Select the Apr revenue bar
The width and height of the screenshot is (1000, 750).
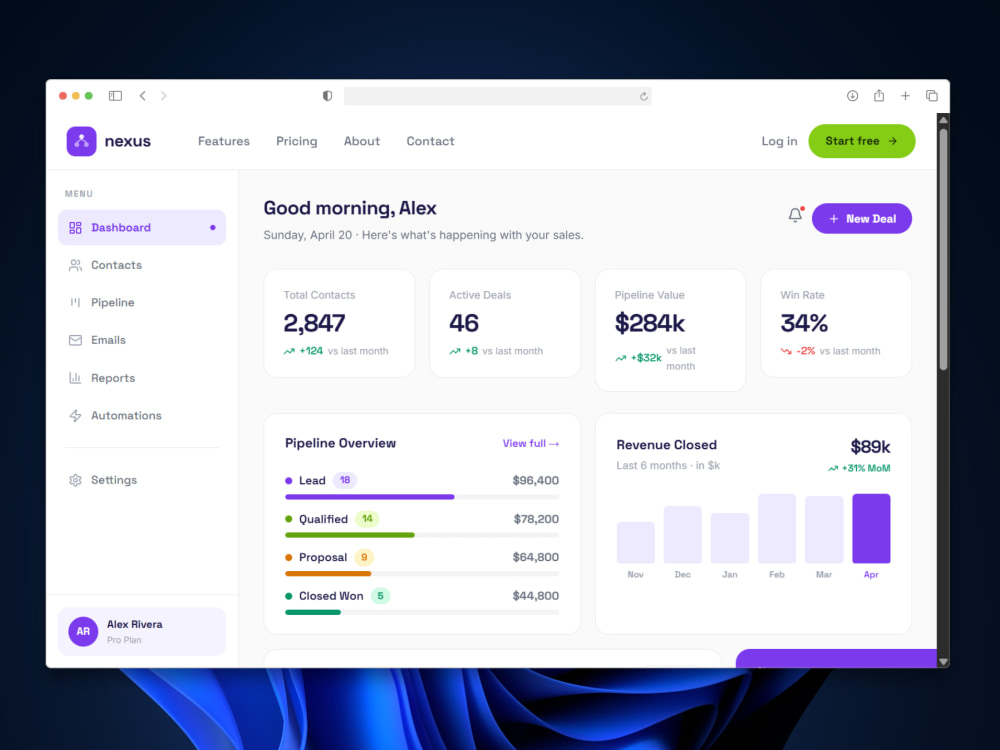point(871,529)
